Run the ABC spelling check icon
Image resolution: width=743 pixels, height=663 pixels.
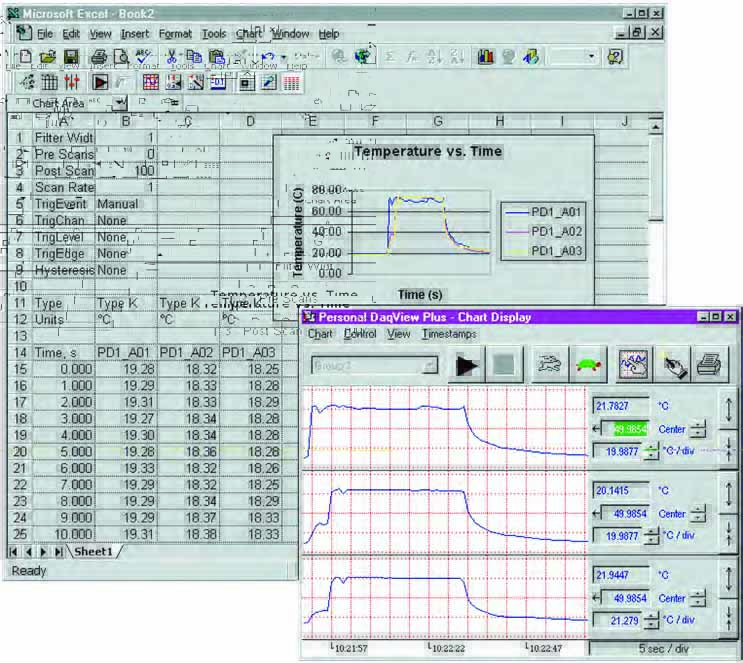[x=144, y=57]
